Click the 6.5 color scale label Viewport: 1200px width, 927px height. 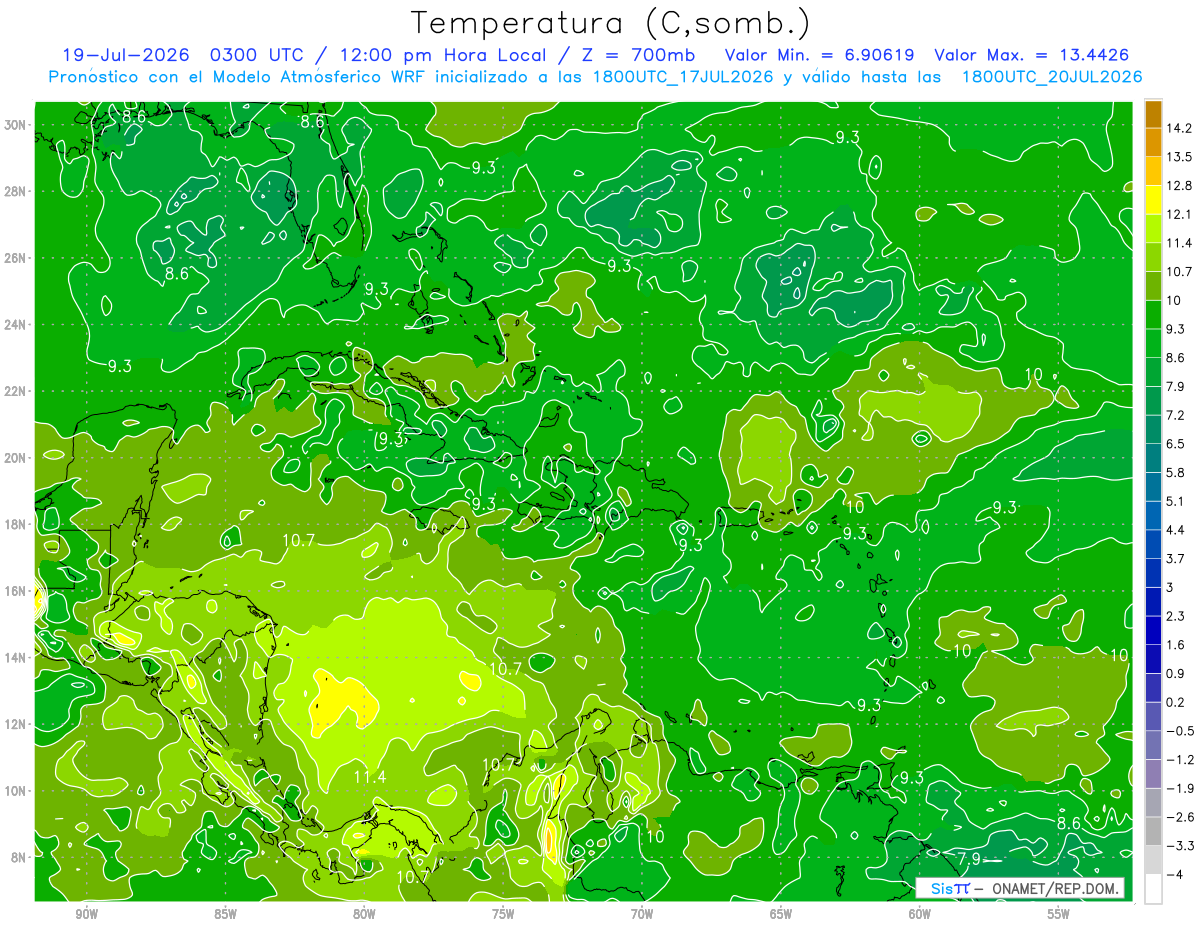tap(1176, 444)
